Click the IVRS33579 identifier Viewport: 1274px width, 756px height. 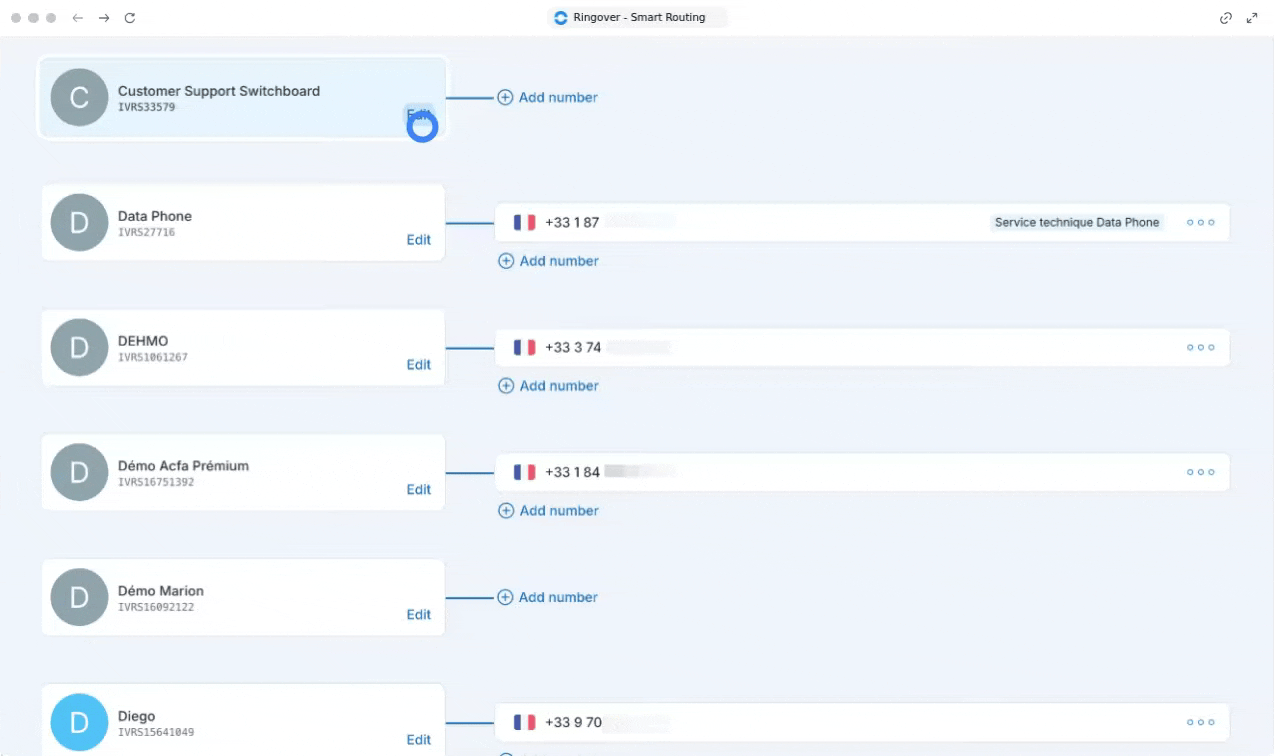(x=147, y=107)
